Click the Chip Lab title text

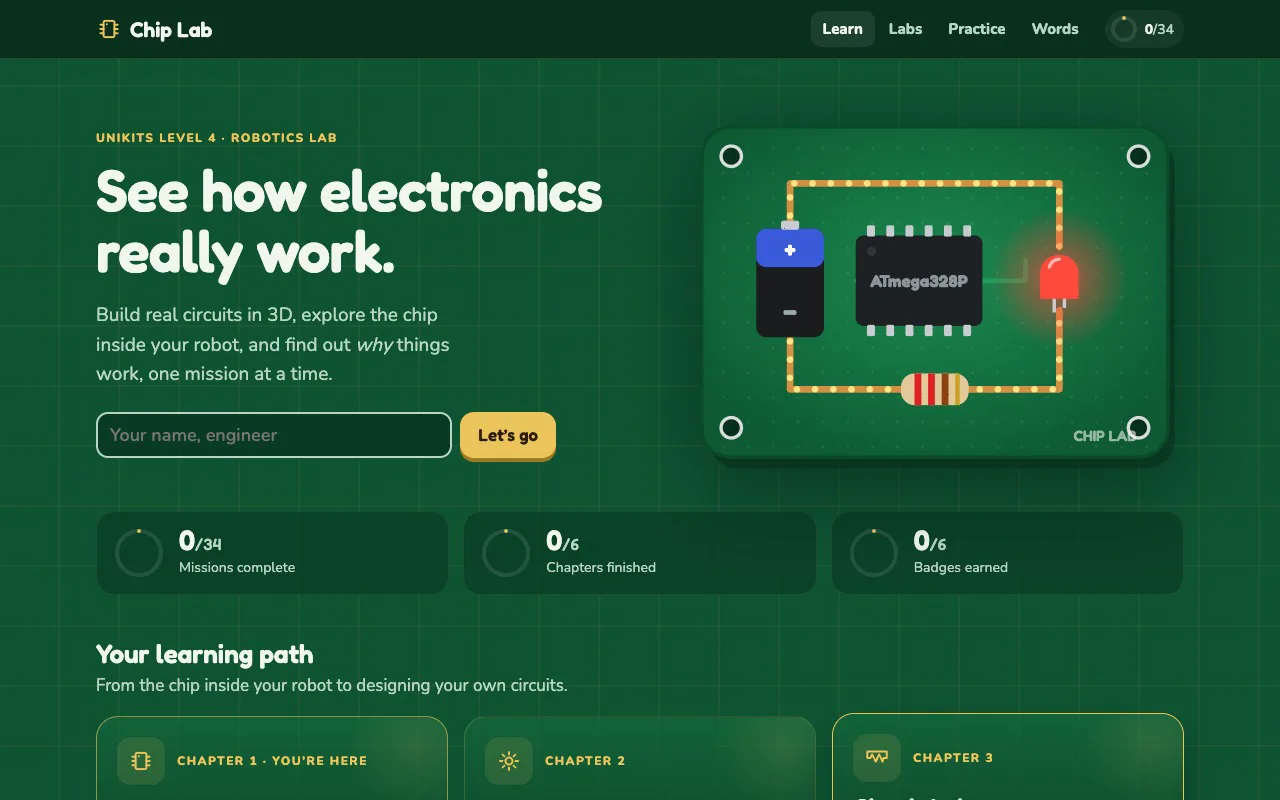[x=171, y=30]
